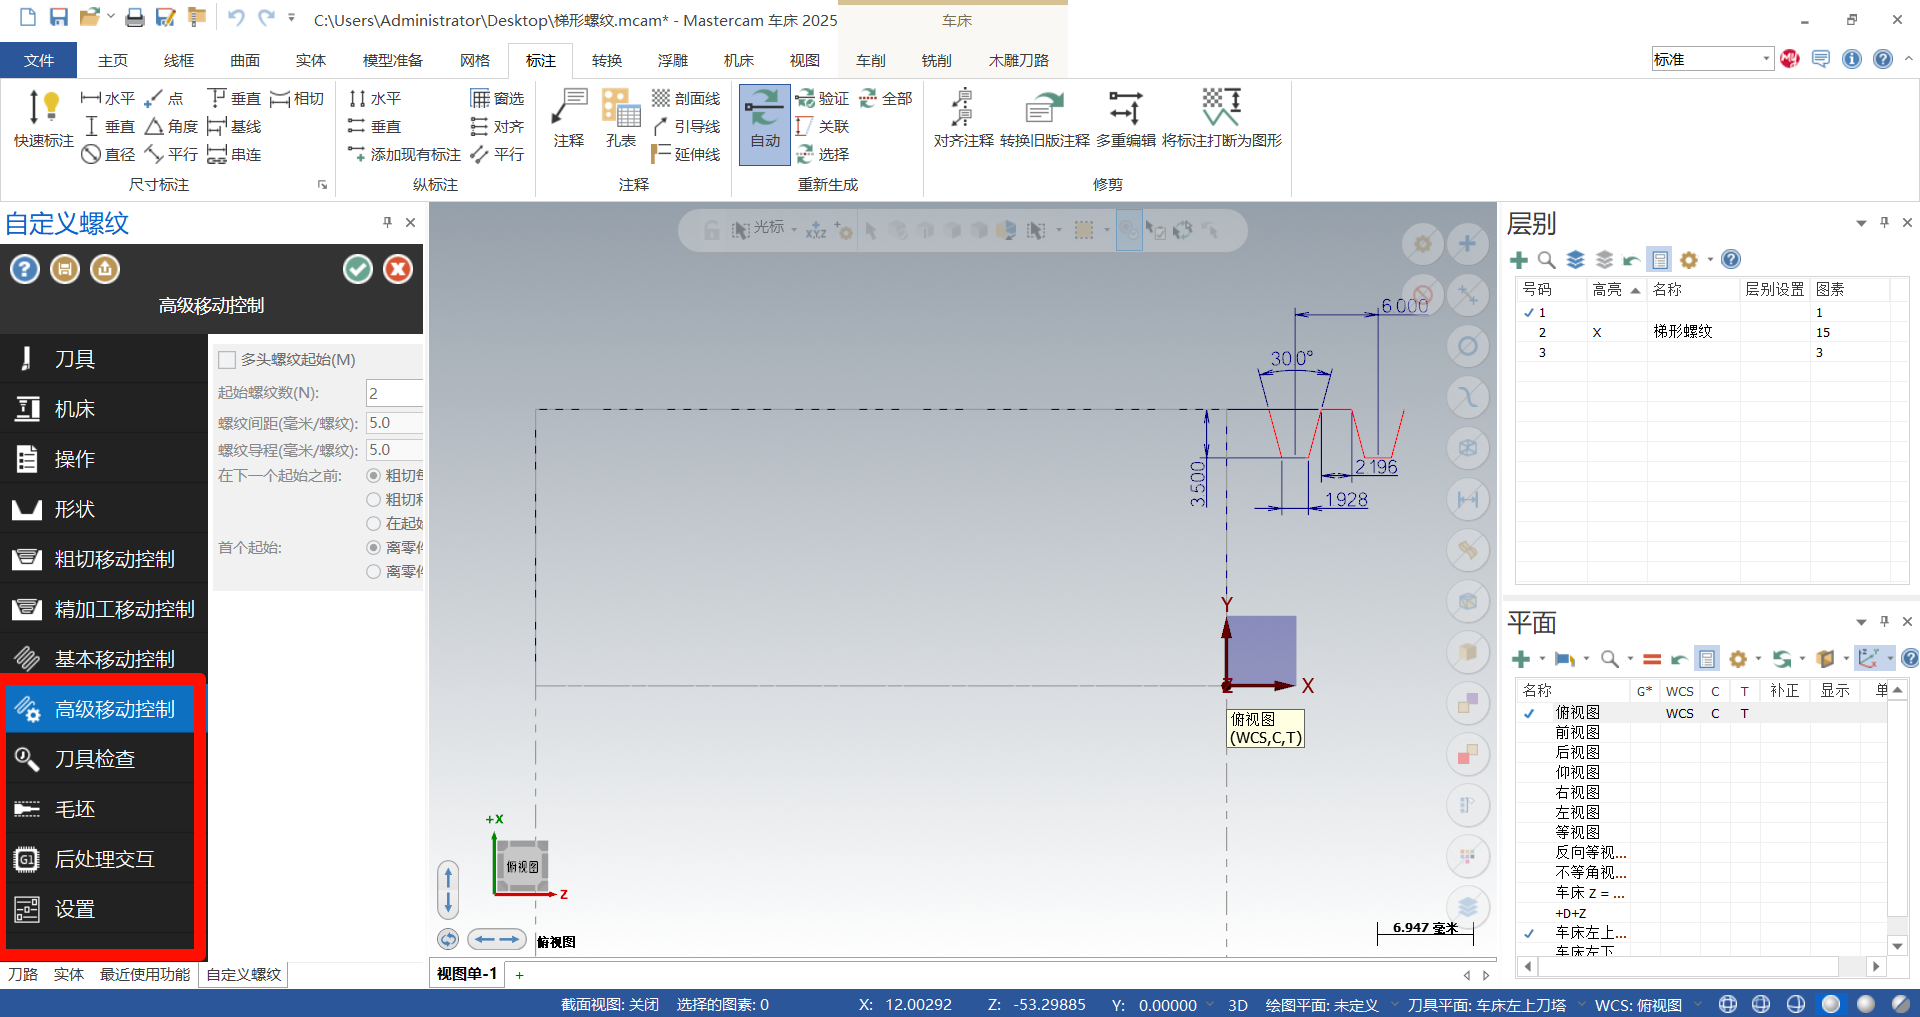Viewport: 1920px width, 1017px height.
Task: Create a new plane with plus icon
Action: pos(1521,659)
